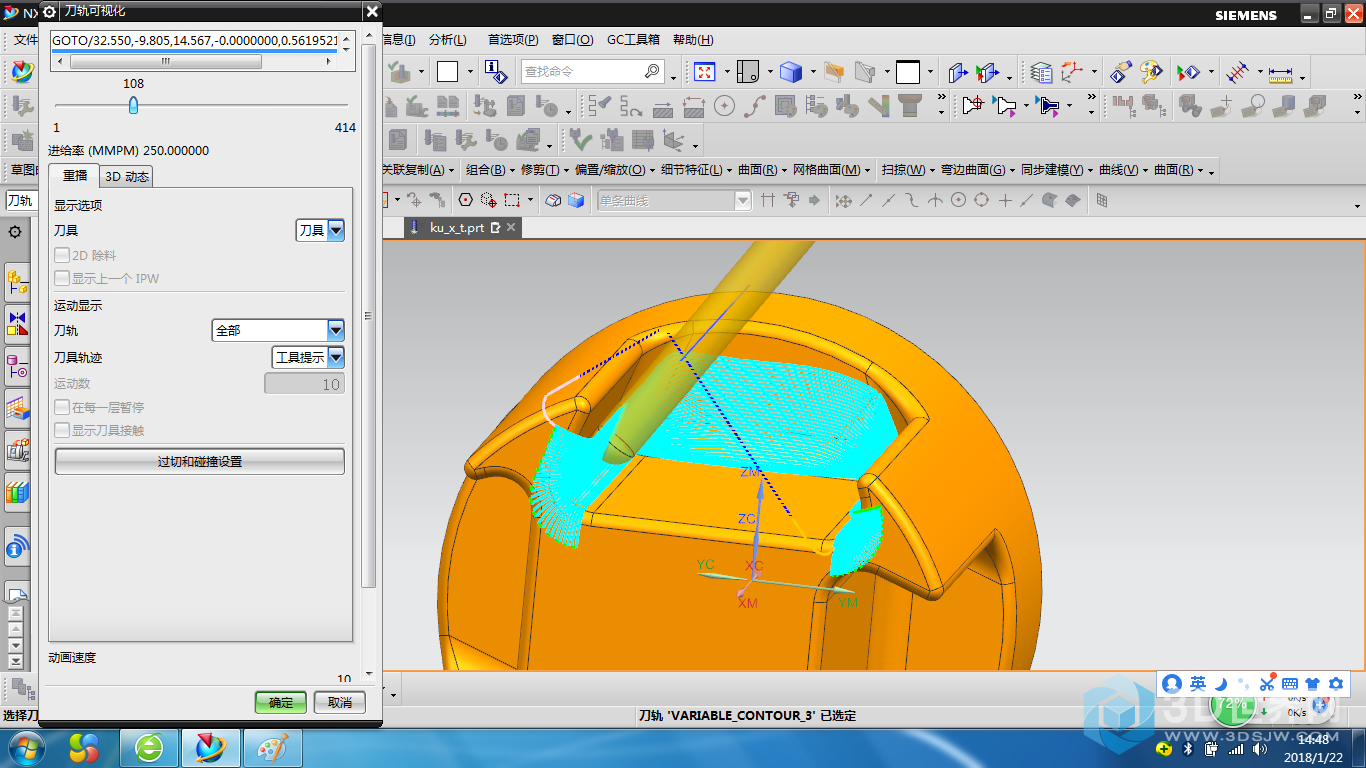The image size is (1366, 768).
Task: Open the Assembly Navigator sidebar icon
Action: [x=17, y=283]
